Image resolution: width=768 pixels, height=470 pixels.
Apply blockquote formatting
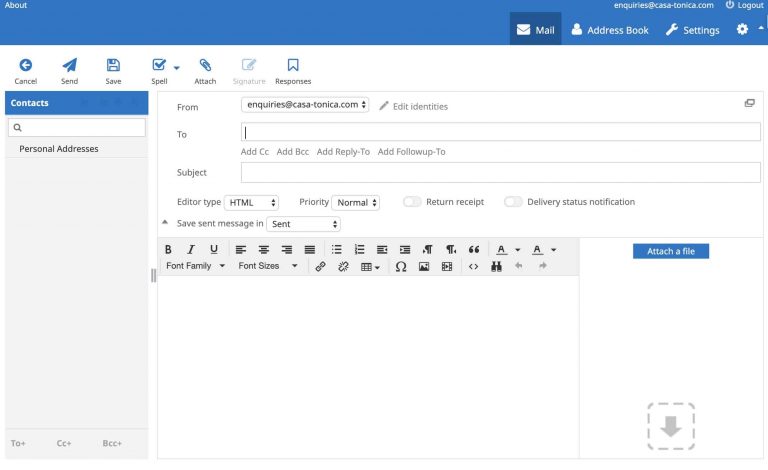[474, 250]
